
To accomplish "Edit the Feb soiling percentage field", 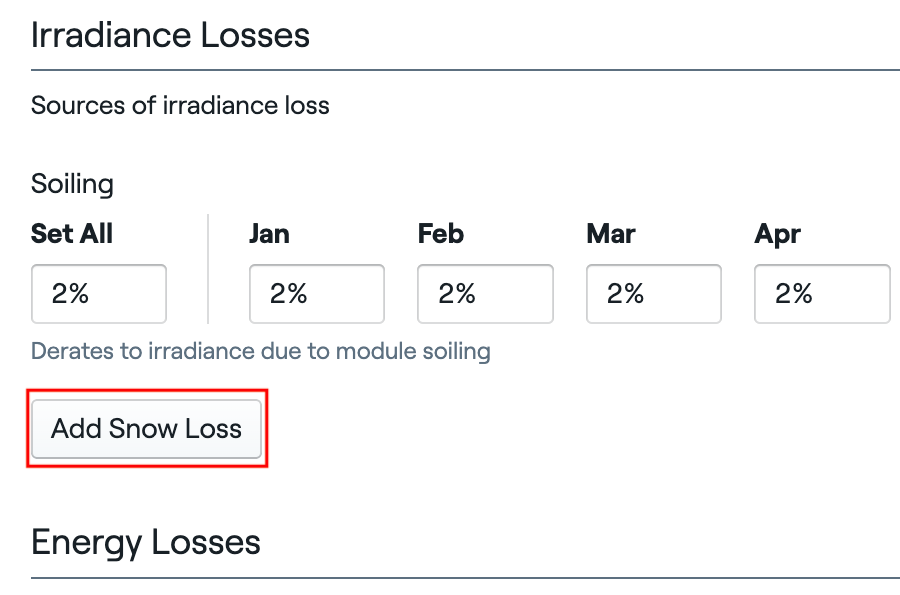I will click(485, 294).
